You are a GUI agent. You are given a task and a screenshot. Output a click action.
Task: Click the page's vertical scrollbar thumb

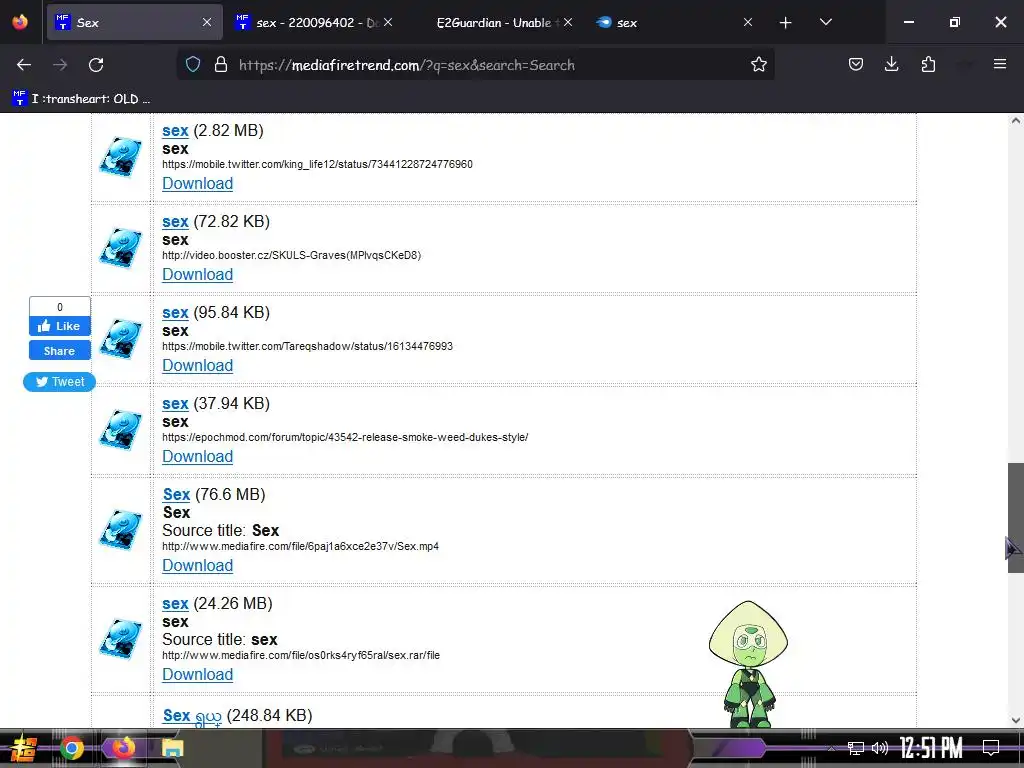1016,518
